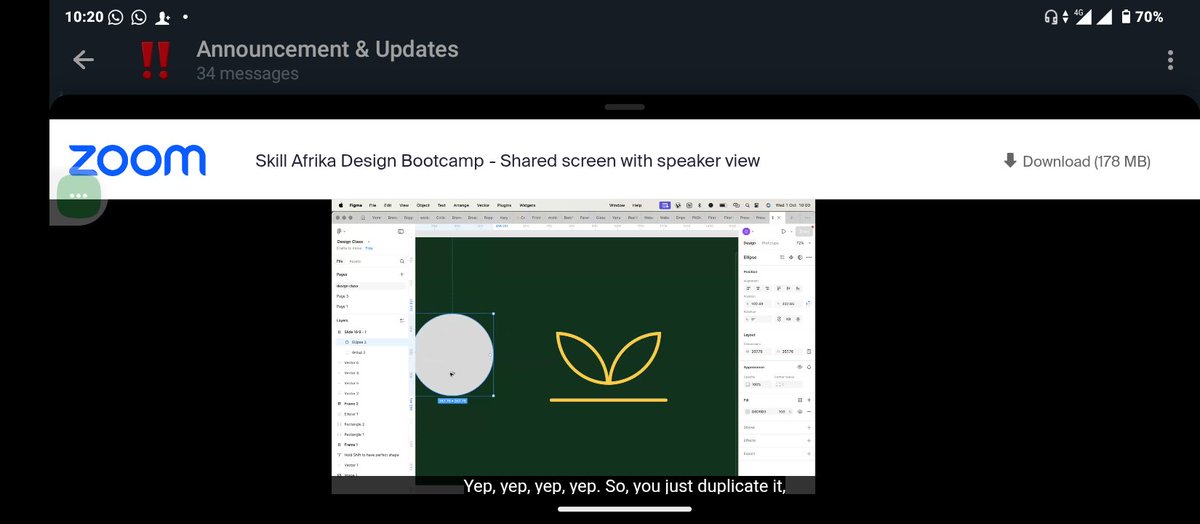Screen dimensions: 1200x524
Task: Go back using the arrow icon
Action: pos(83,60)
